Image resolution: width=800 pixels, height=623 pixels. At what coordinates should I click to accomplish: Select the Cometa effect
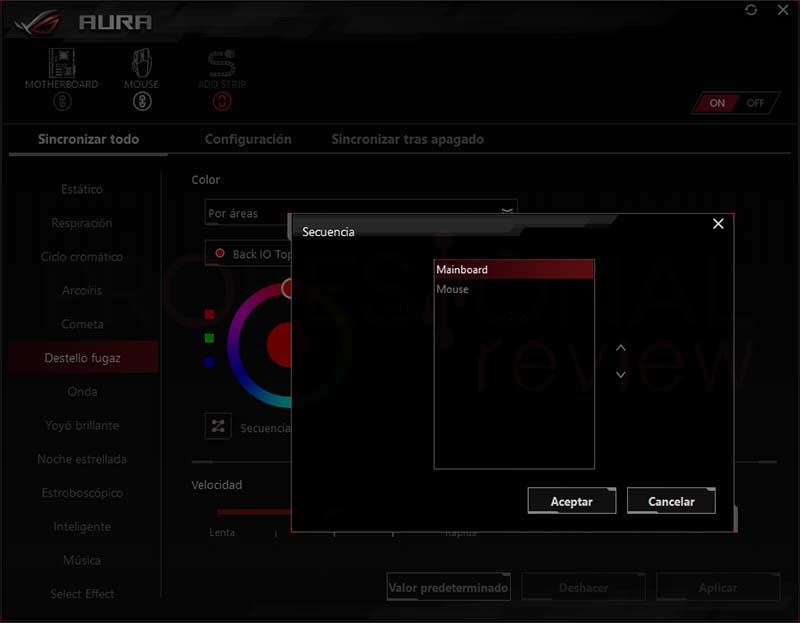pos(82,324)
